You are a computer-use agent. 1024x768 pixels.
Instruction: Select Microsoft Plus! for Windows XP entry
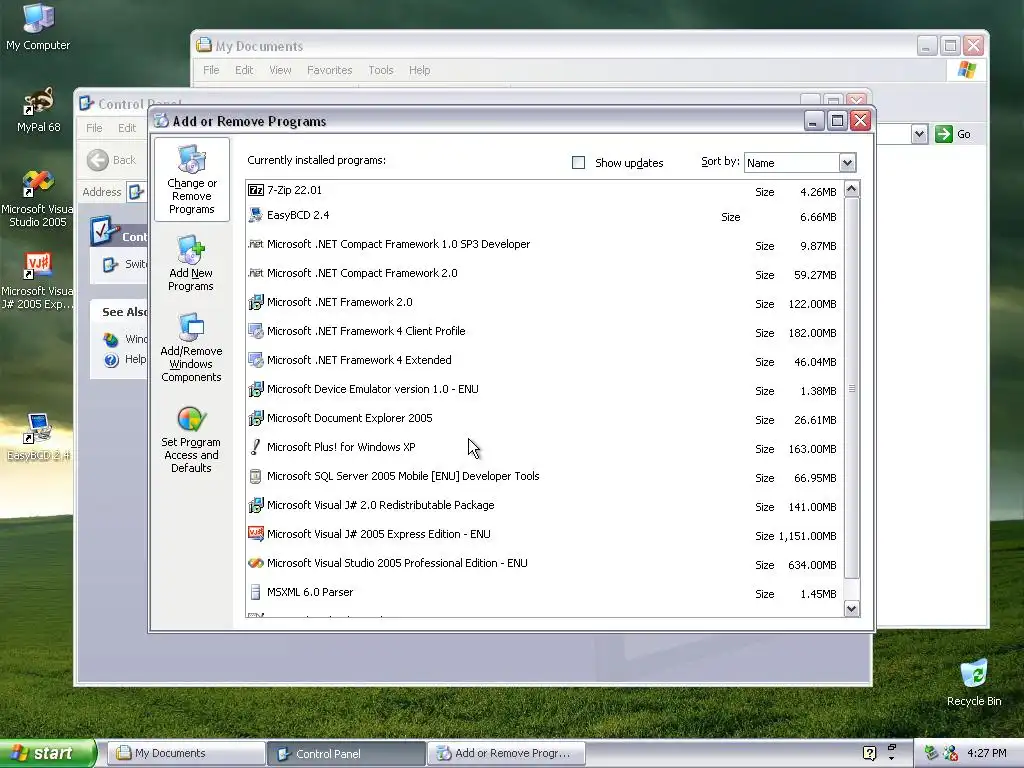click(545, 447)
